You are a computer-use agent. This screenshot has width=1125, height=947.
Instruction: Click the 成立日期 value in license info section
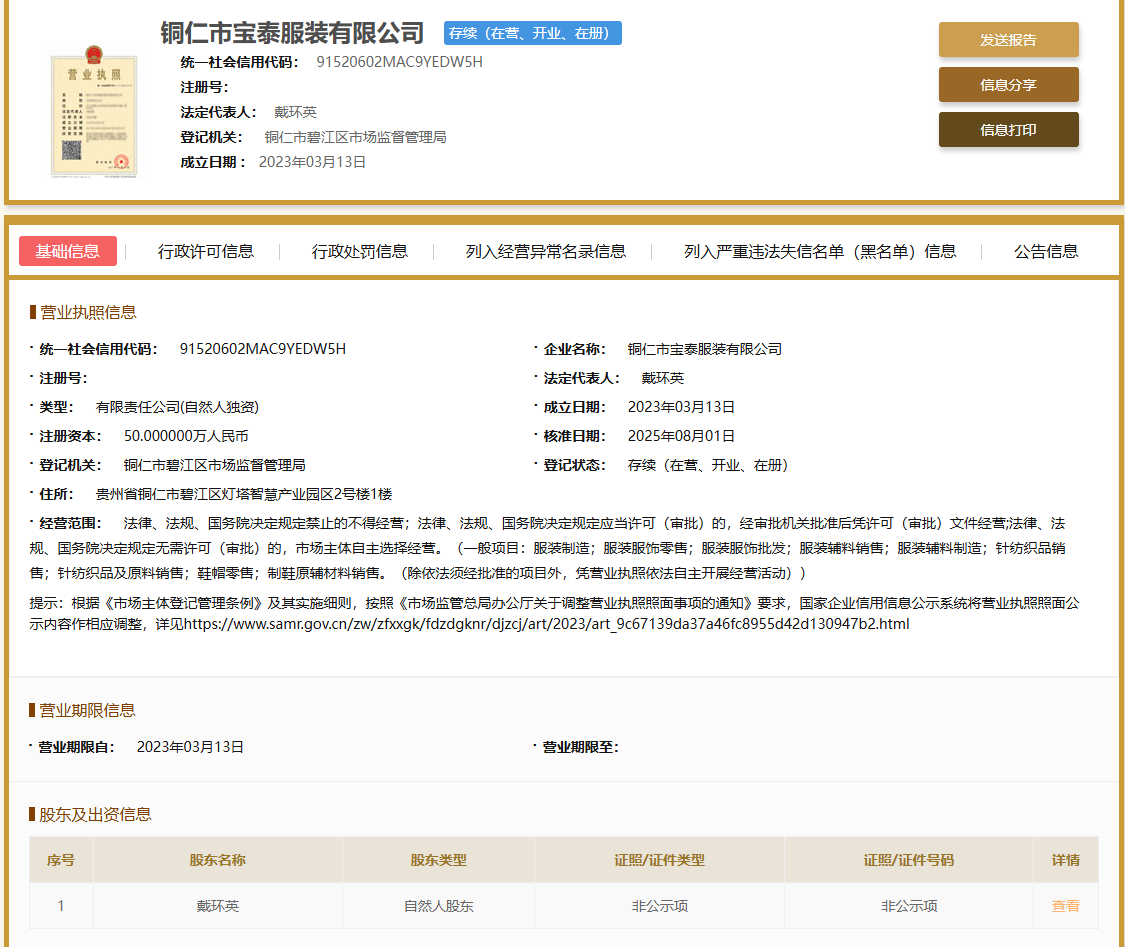point(681,407)
